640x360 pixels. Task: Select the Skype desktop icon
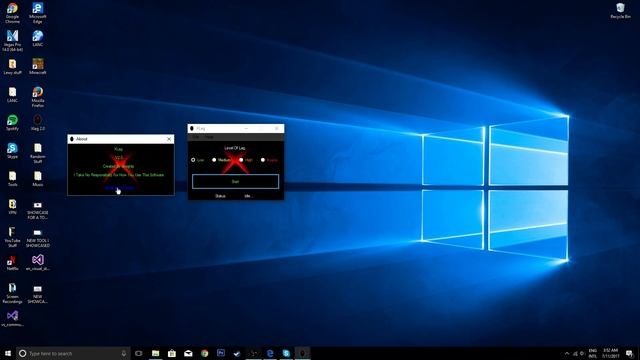[12, 151]
